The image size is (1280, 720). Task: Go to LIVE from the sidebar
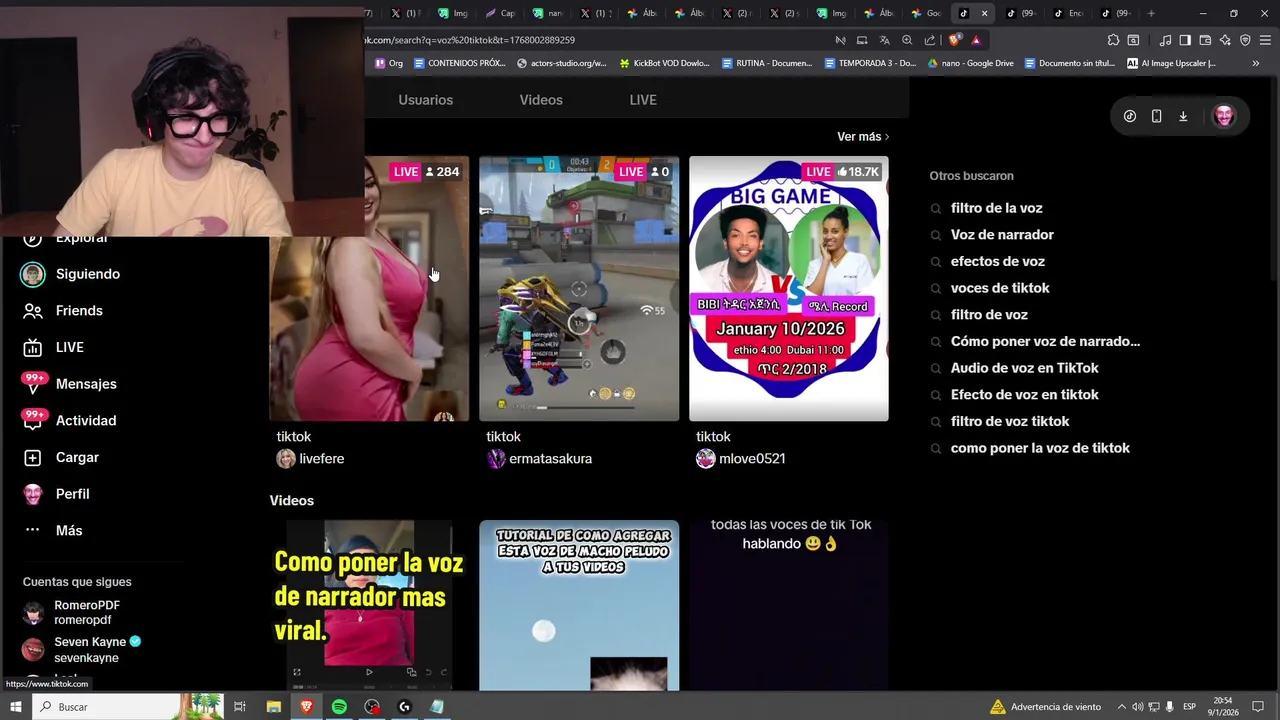pos(53,347)
